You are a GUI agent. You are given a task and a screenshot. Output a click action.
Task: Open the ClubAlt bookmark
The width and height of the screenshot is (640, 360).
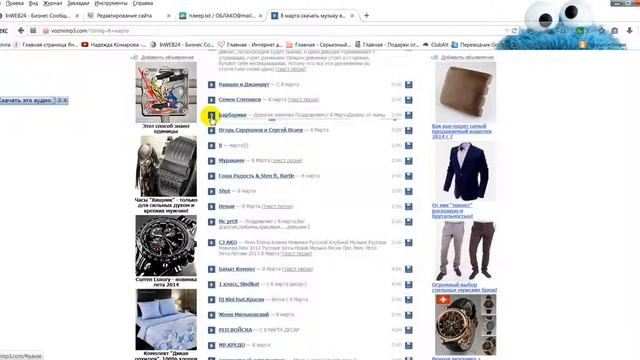(436, 44)
